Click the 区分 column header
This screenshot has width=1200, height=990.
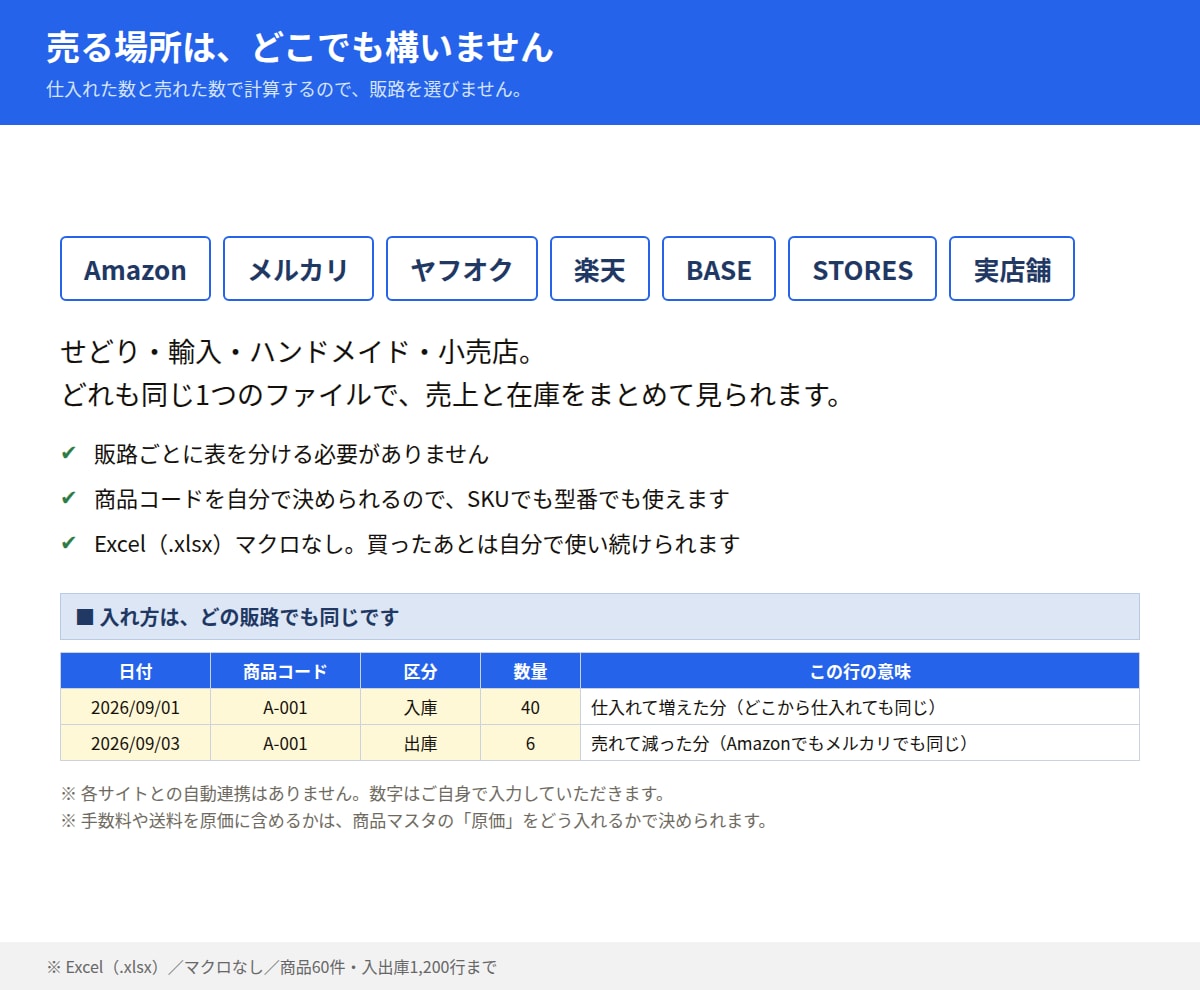[x=420, y=671]
